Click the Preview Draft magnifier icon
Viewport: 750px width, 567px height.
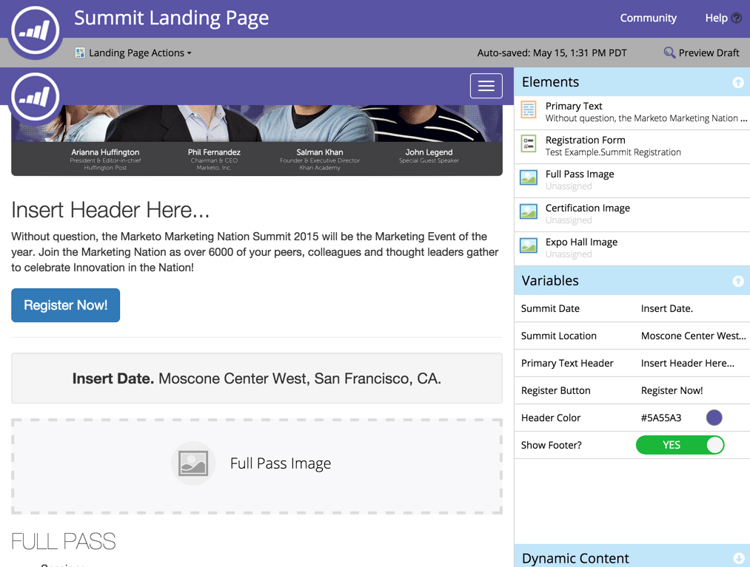(669, 53)
